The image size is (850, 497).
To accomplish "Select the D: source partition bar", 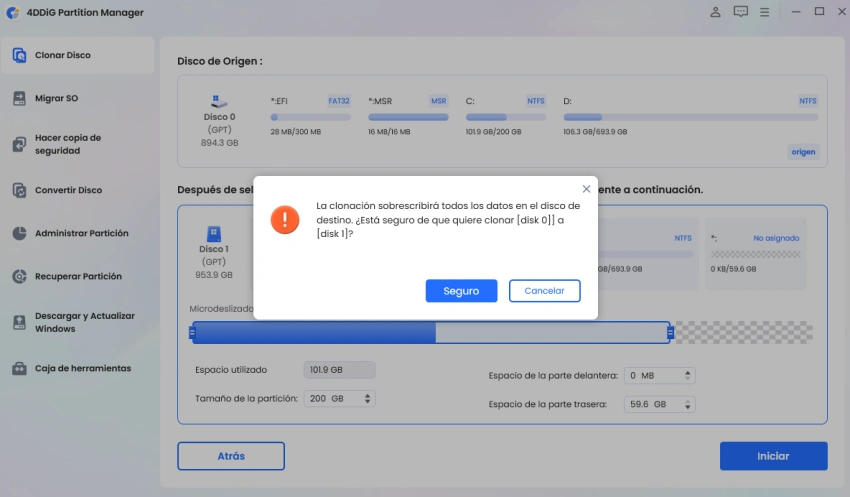I will (691, 117).
